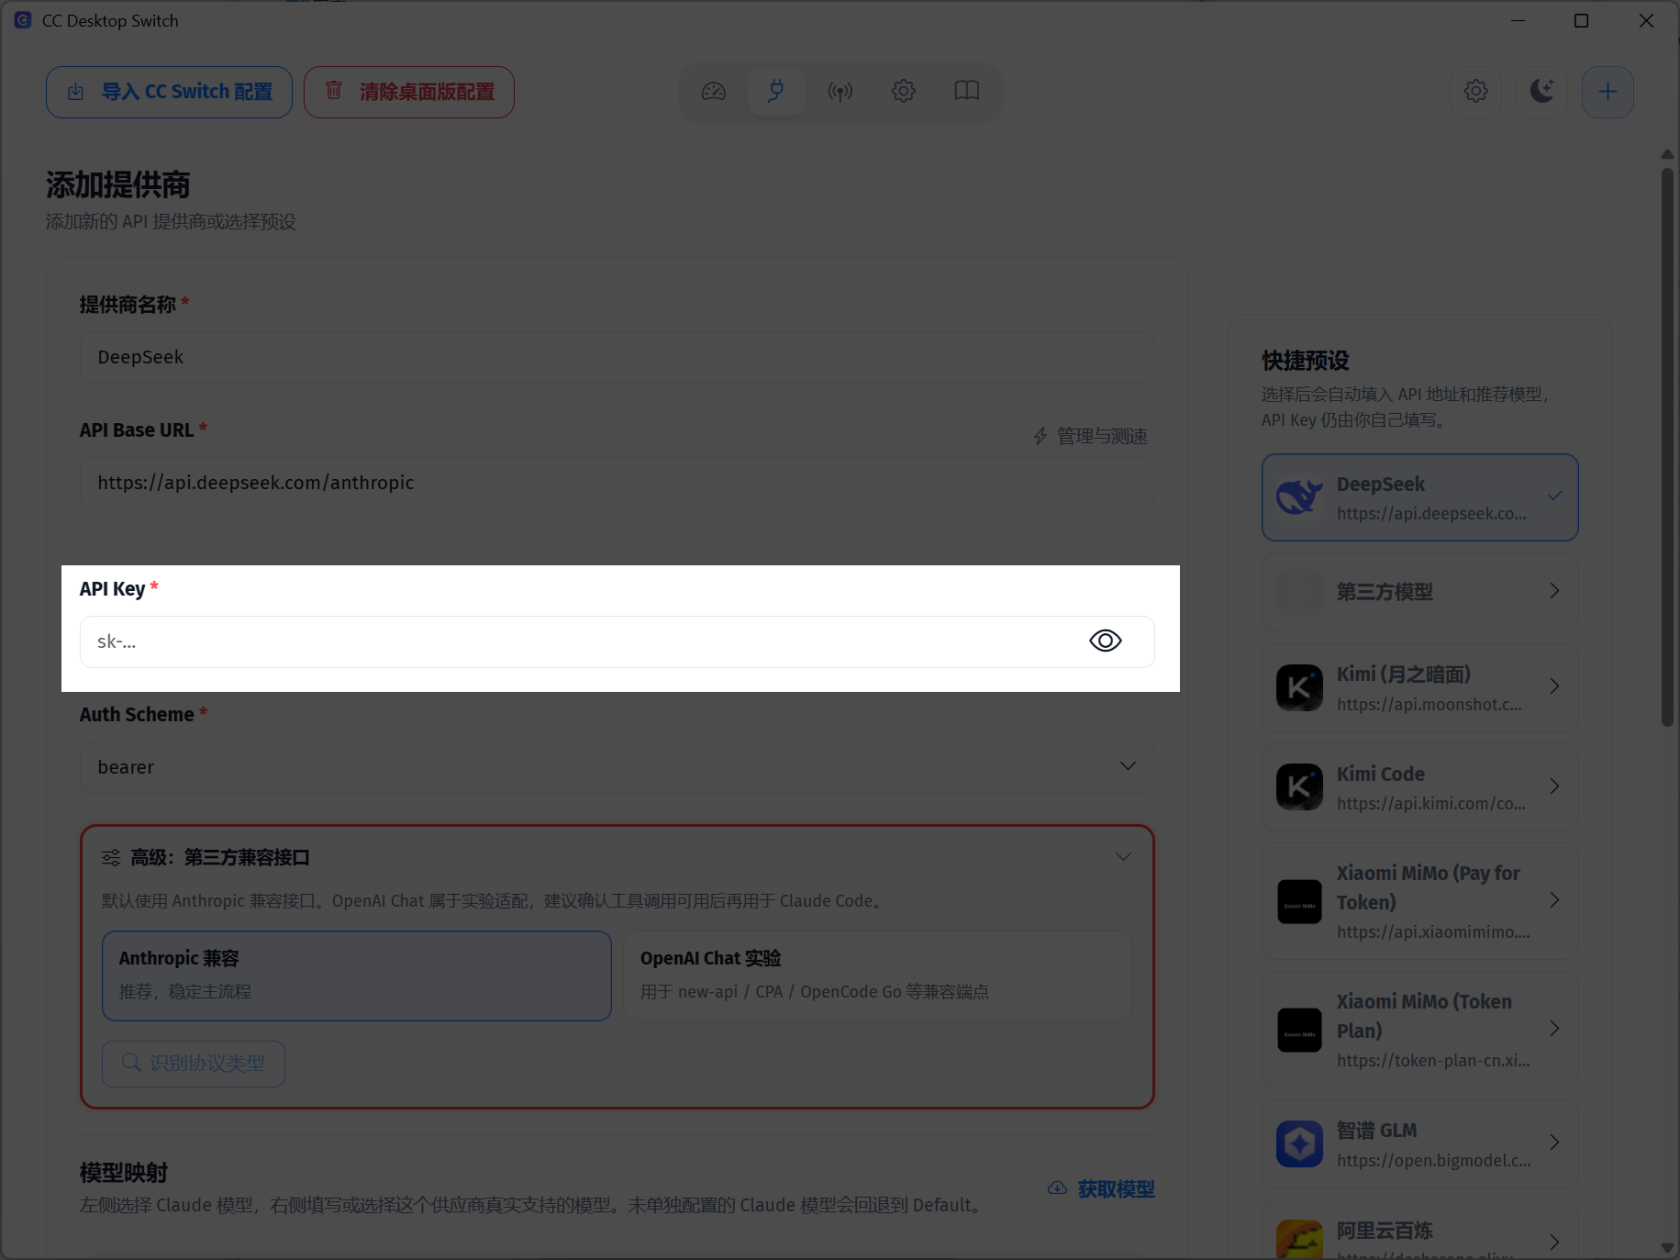Click the chevron on 智谱 GLM row
This screenshot has height=1260, width=1680.
[1554, 1142]
